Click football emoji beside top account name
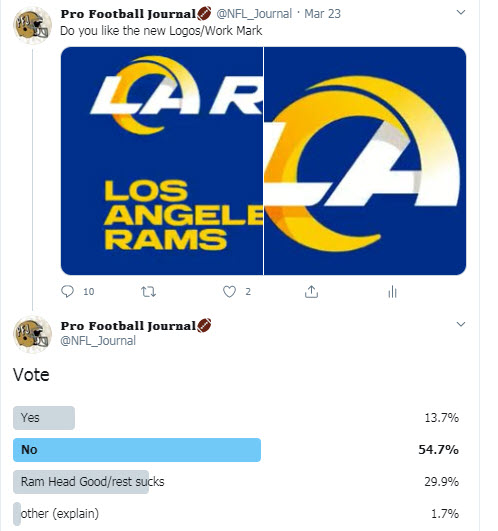The image size is (498, 531). click(x=204, y=14)
